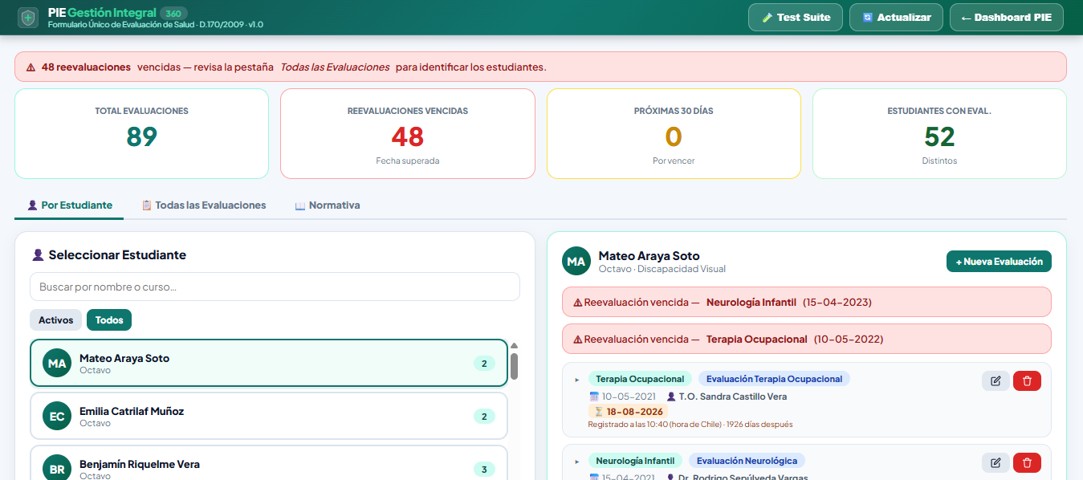Return to Dashboard PIE
1083x480 pixels.
pyautogui.click(x=1005, y=17)
